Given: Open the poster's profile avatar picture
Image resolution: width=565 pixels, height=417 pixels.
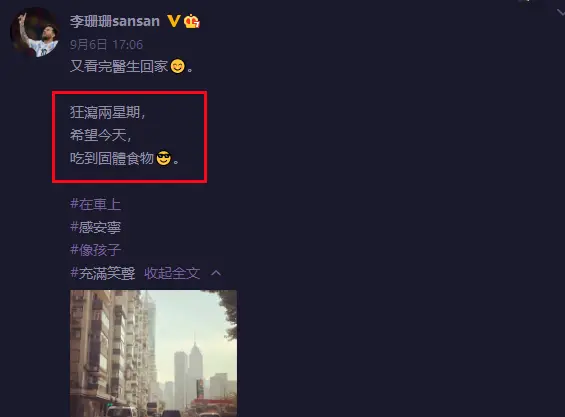Looking at the screenshot, I should (35, 32).
